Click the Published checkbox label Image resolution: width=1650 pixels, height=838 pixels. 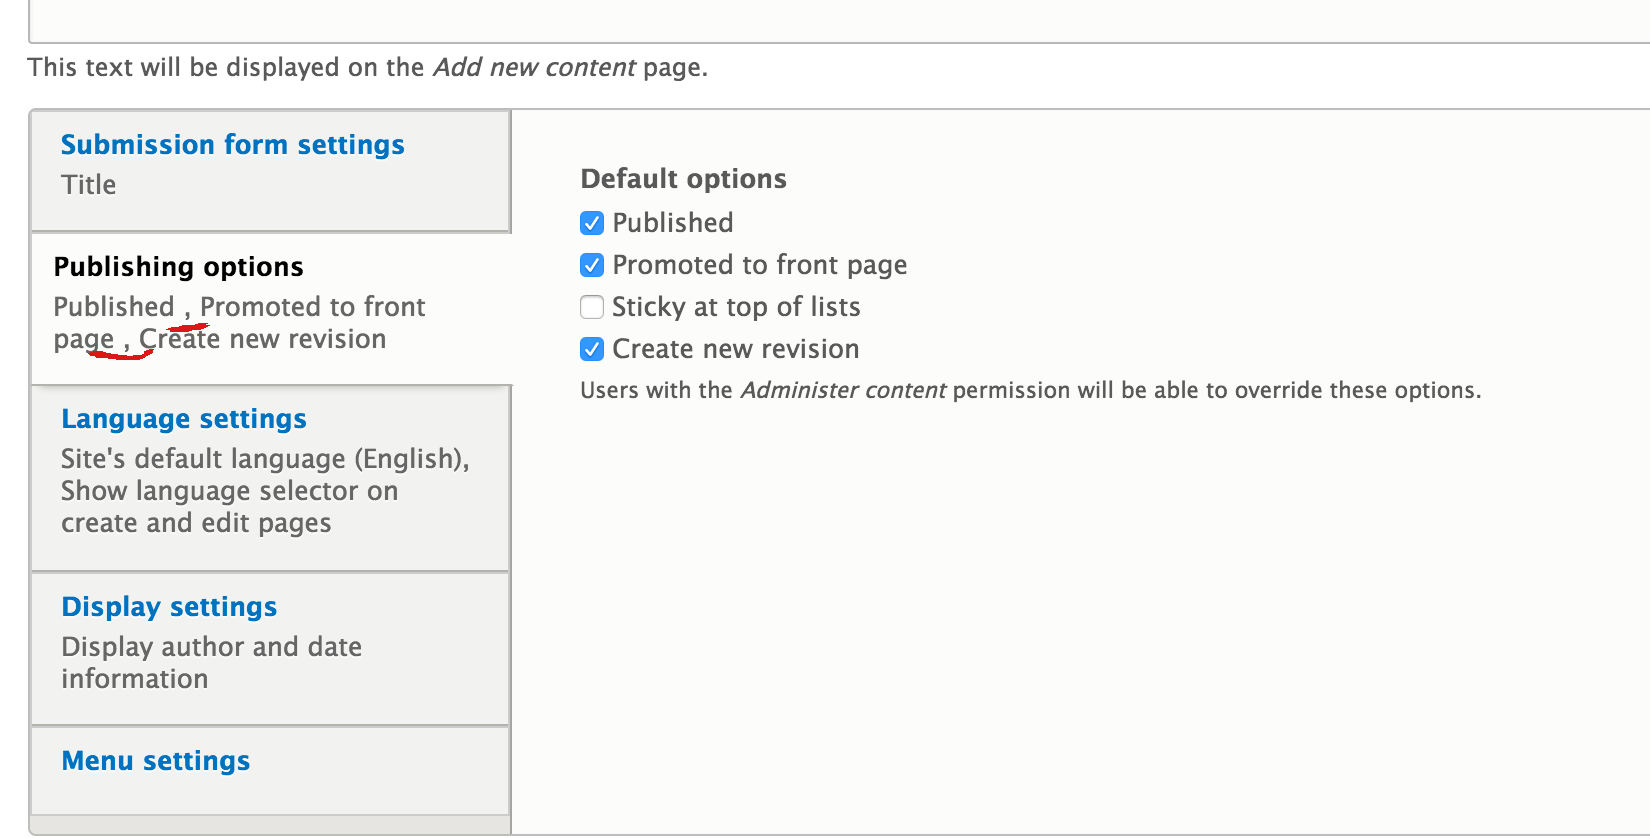673,223
